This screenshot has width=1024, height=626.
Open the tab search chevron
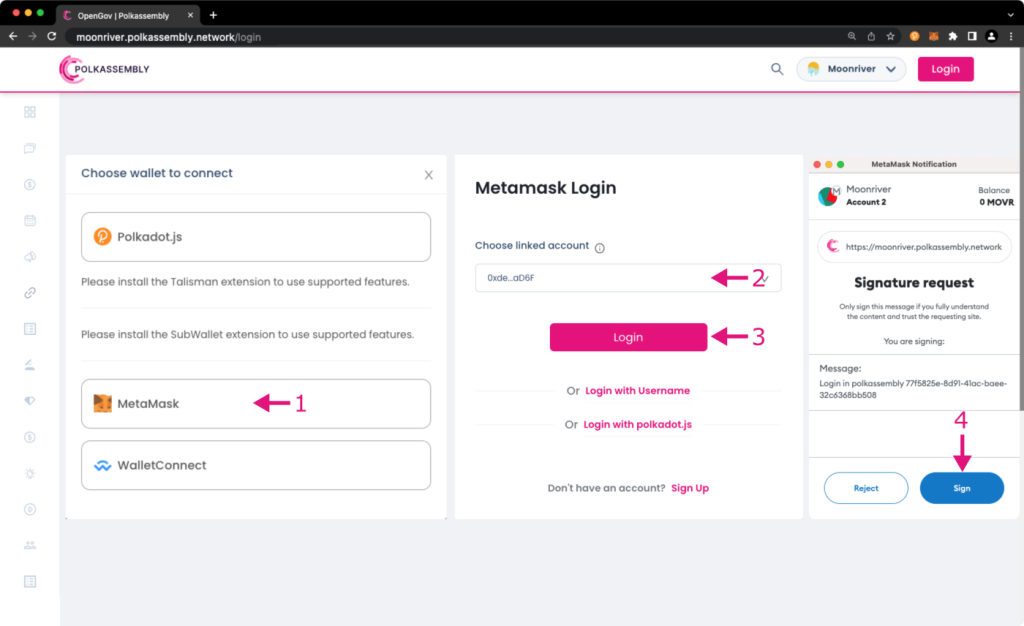pos(1010,14)
